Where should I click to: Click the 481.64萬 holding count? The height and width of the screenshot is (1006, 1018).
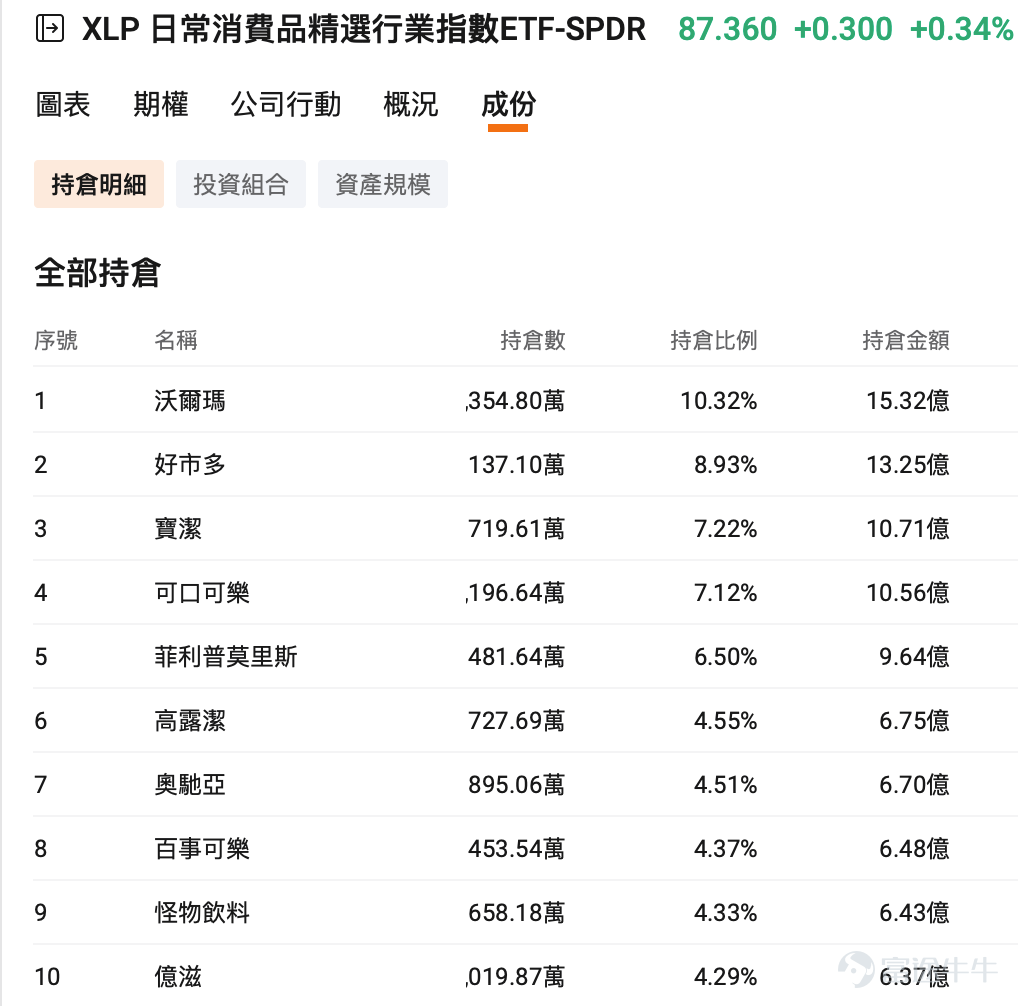pyautogui.click(x=517, y=657)
